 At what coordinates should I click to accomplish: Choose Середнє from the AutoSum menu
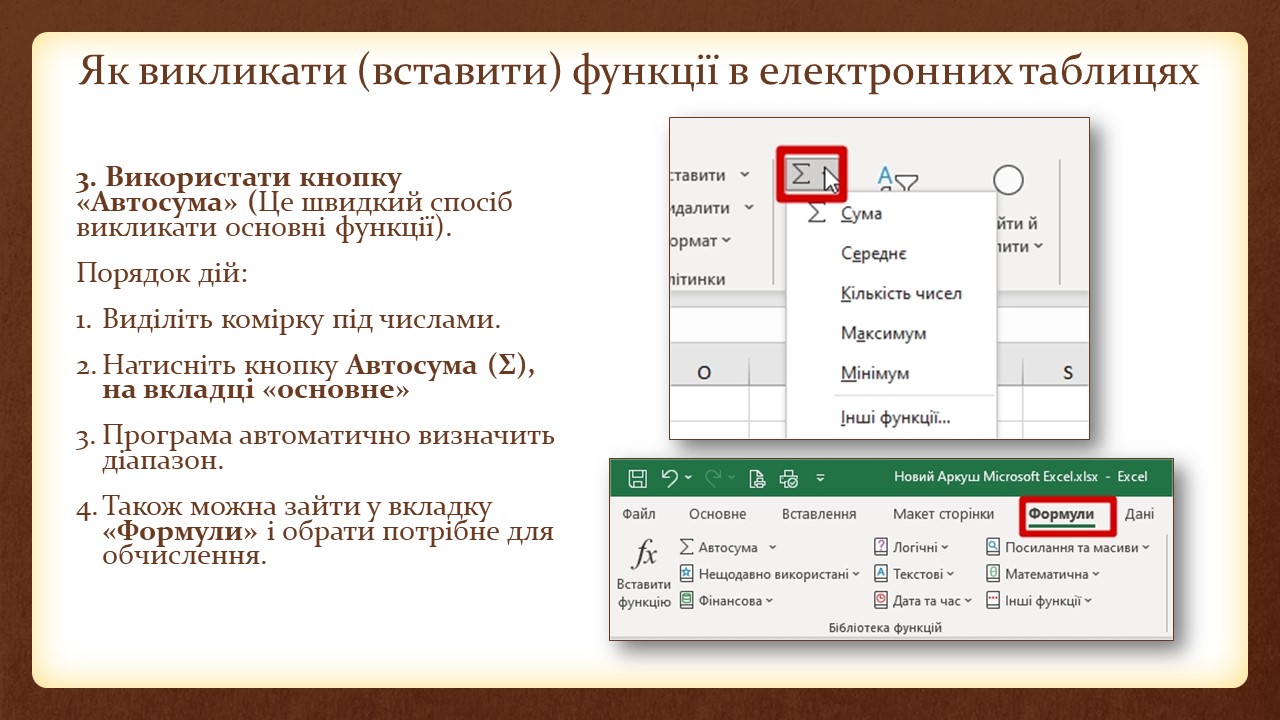[874, 254]
